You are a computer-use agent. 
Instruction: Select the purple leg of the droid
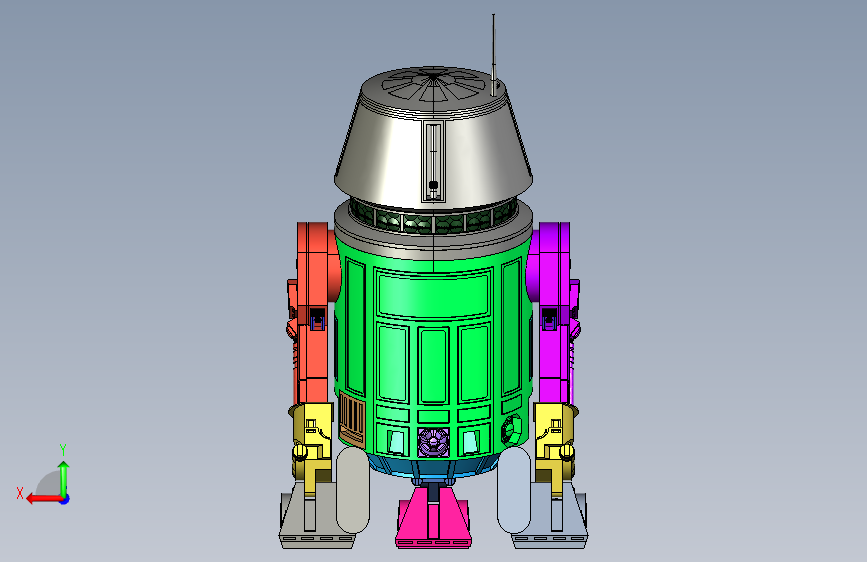point(553,313)
